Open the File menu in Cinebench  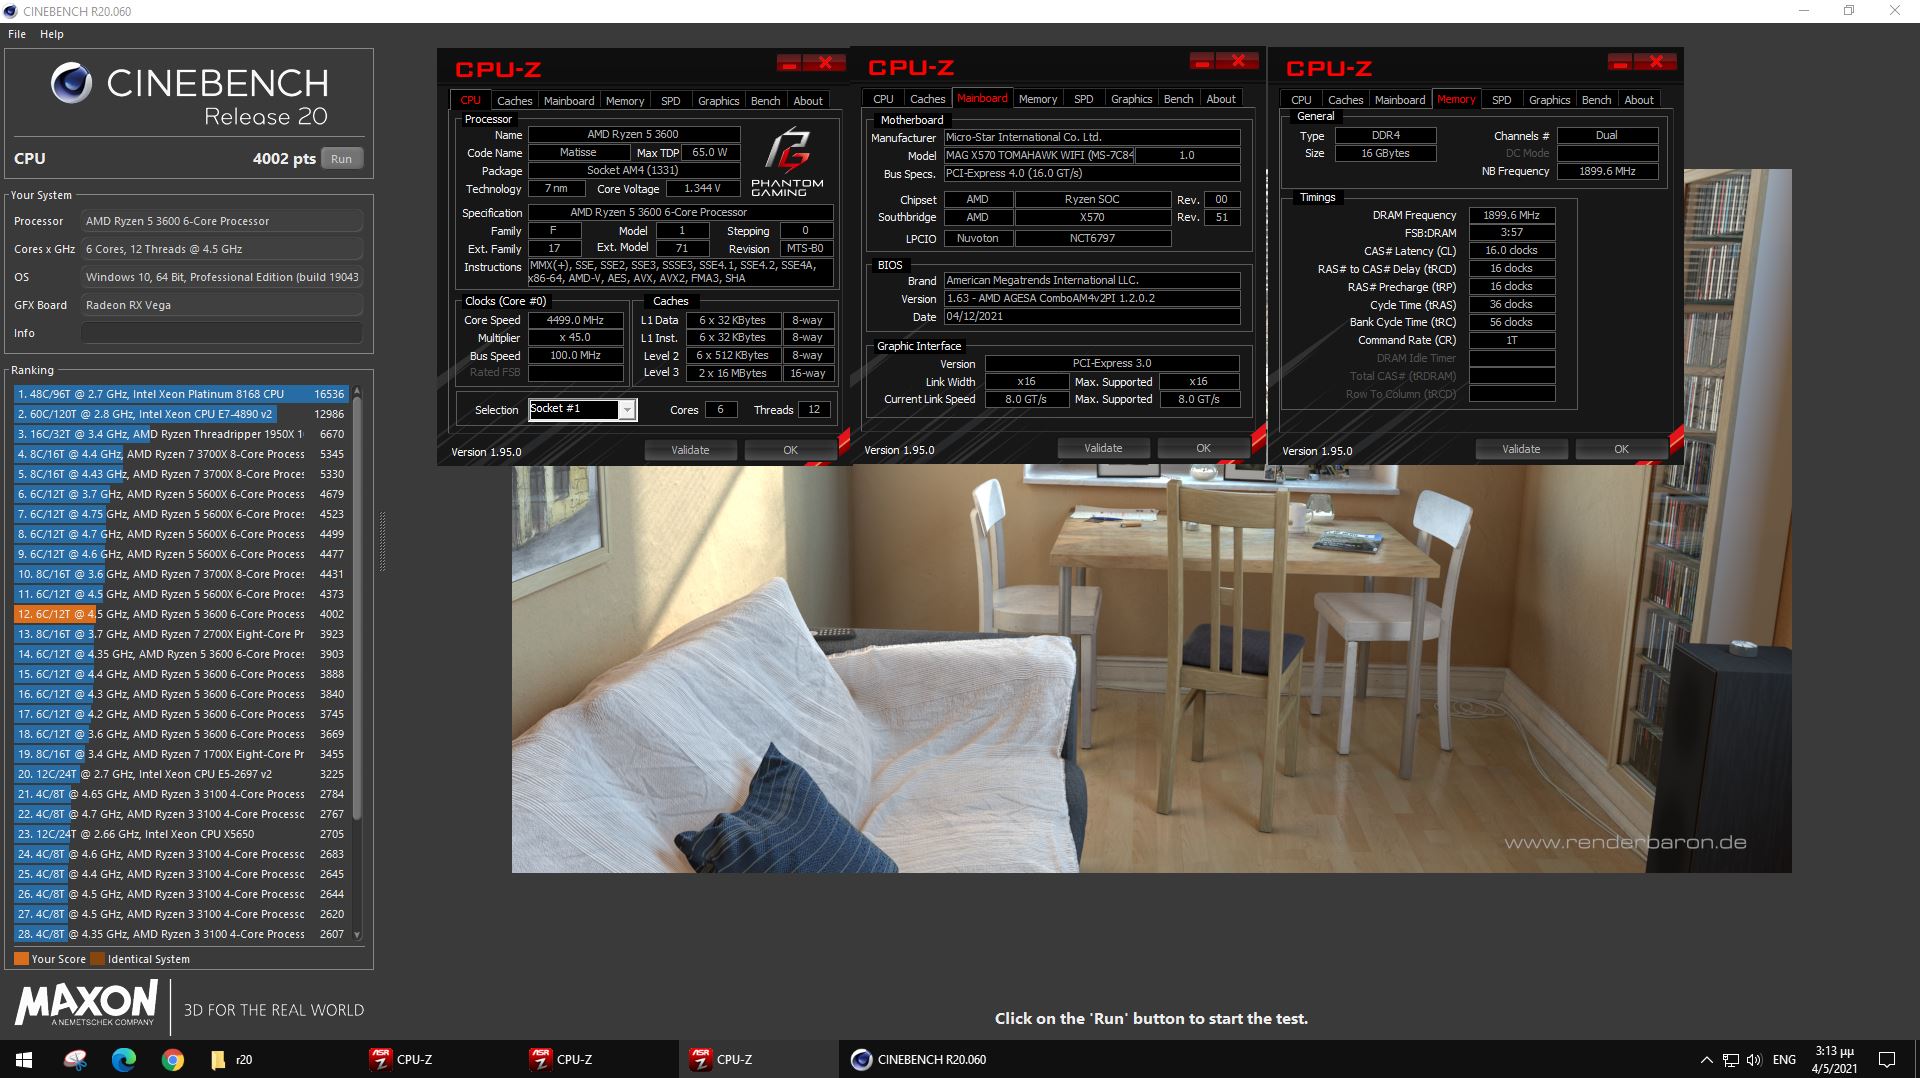click(17, 34)
